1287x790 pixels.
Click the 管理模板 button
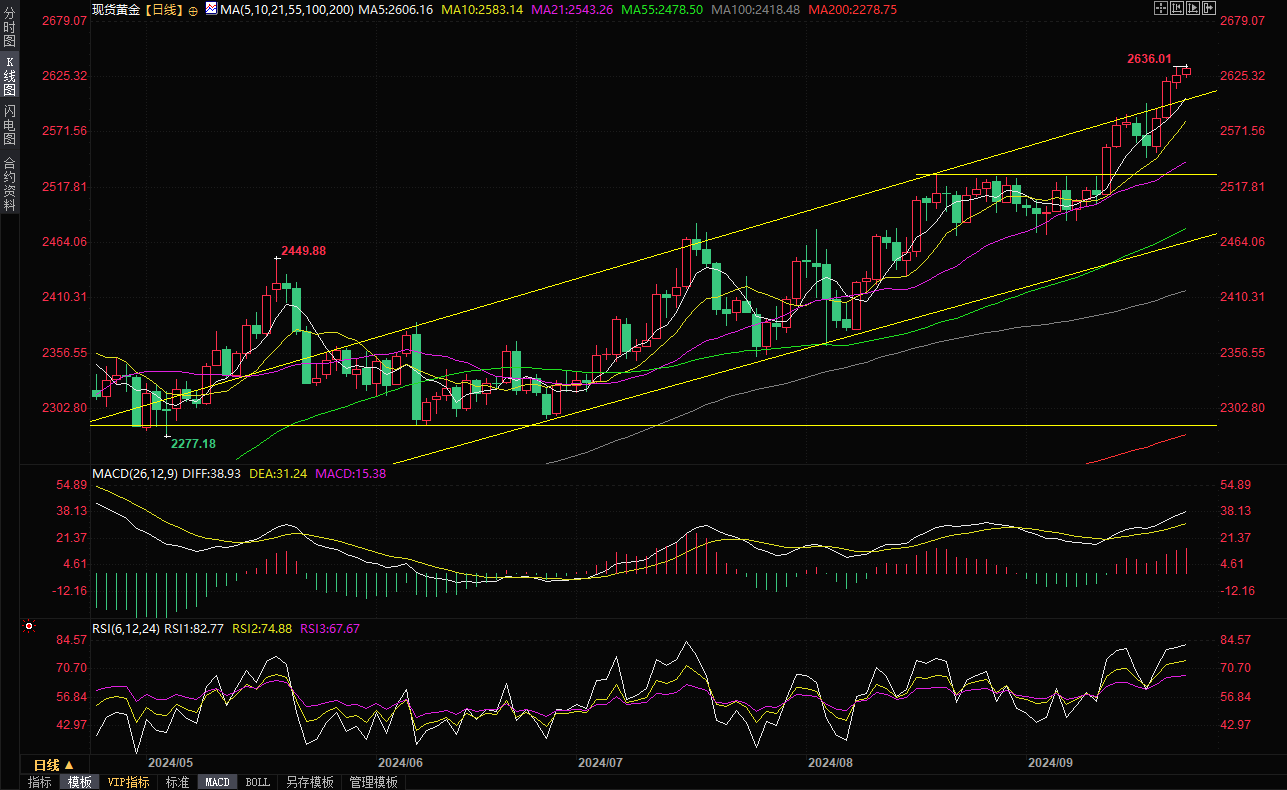[x=373, y=782]
